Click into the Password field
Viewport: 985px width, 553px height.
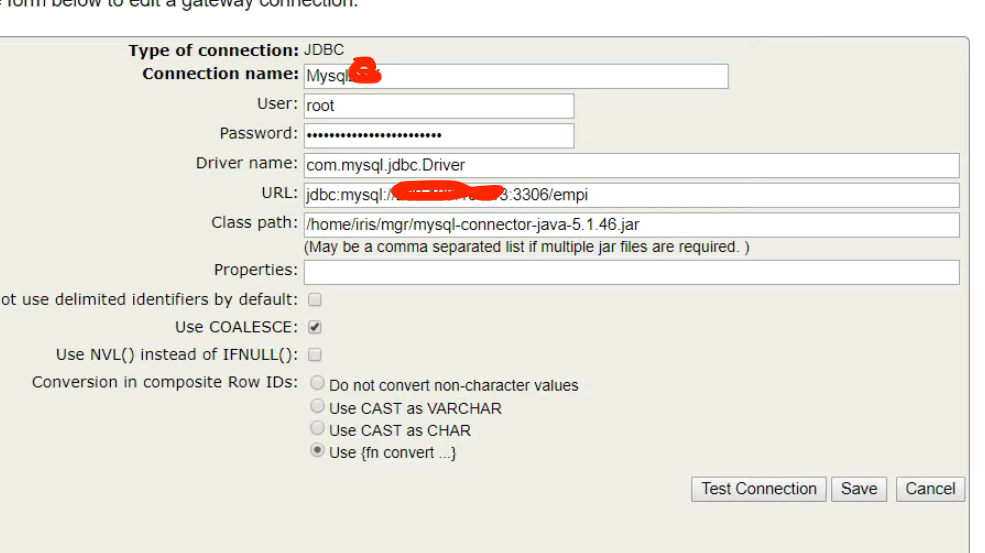pyautogui.click(x=438, y=135)
